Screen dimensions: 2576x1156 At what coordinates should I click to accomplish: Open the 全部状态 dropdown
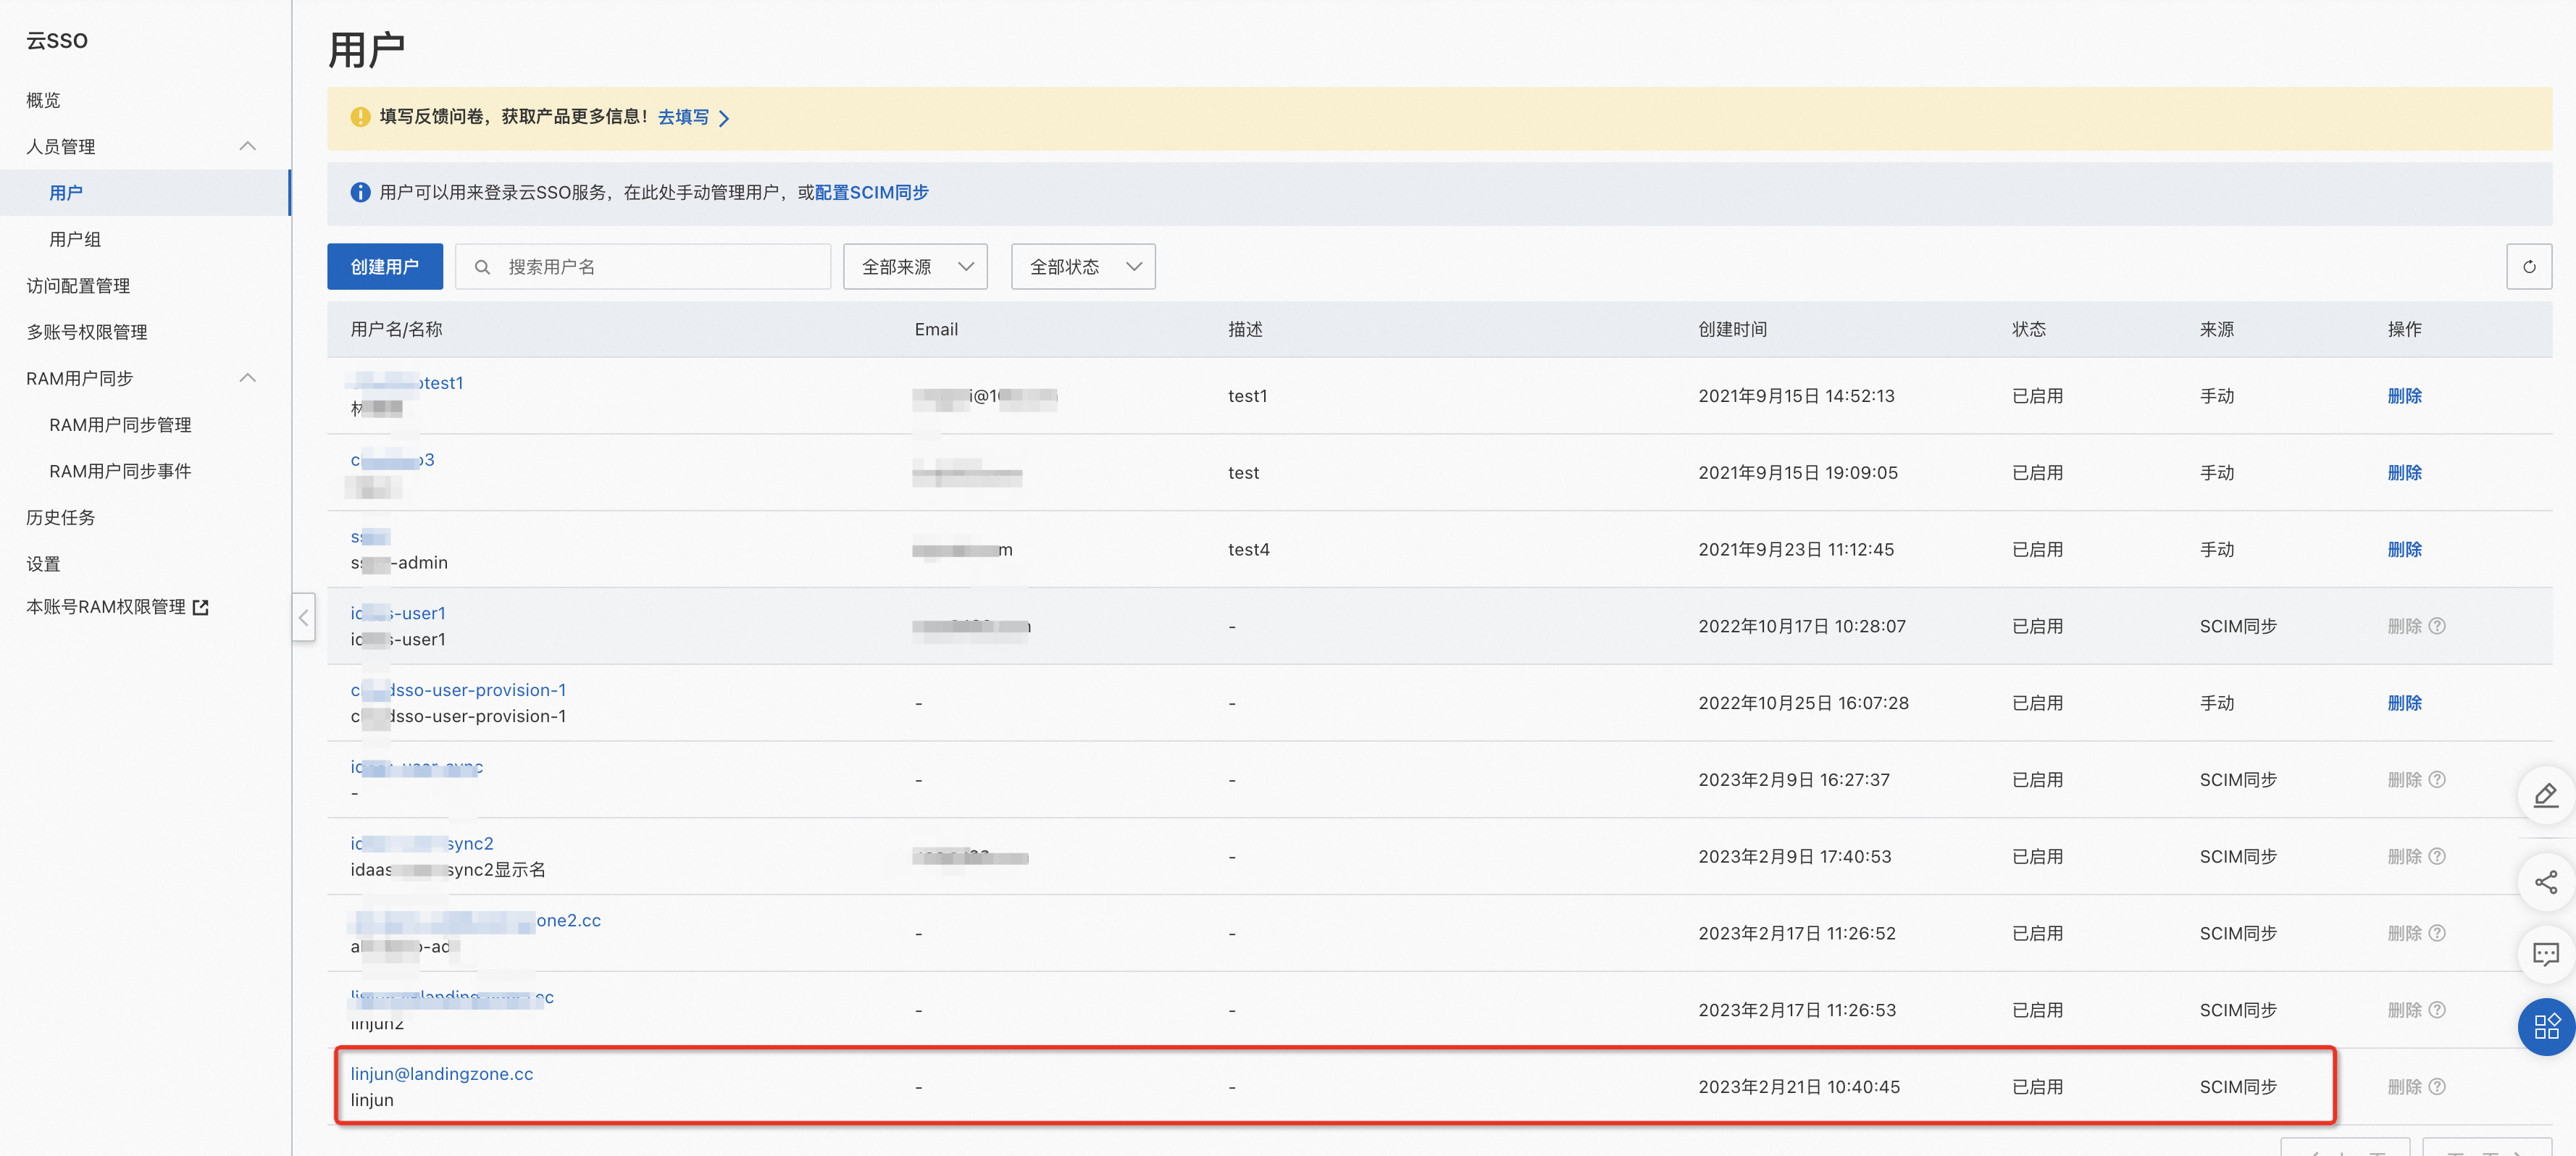pos(1083,267)
